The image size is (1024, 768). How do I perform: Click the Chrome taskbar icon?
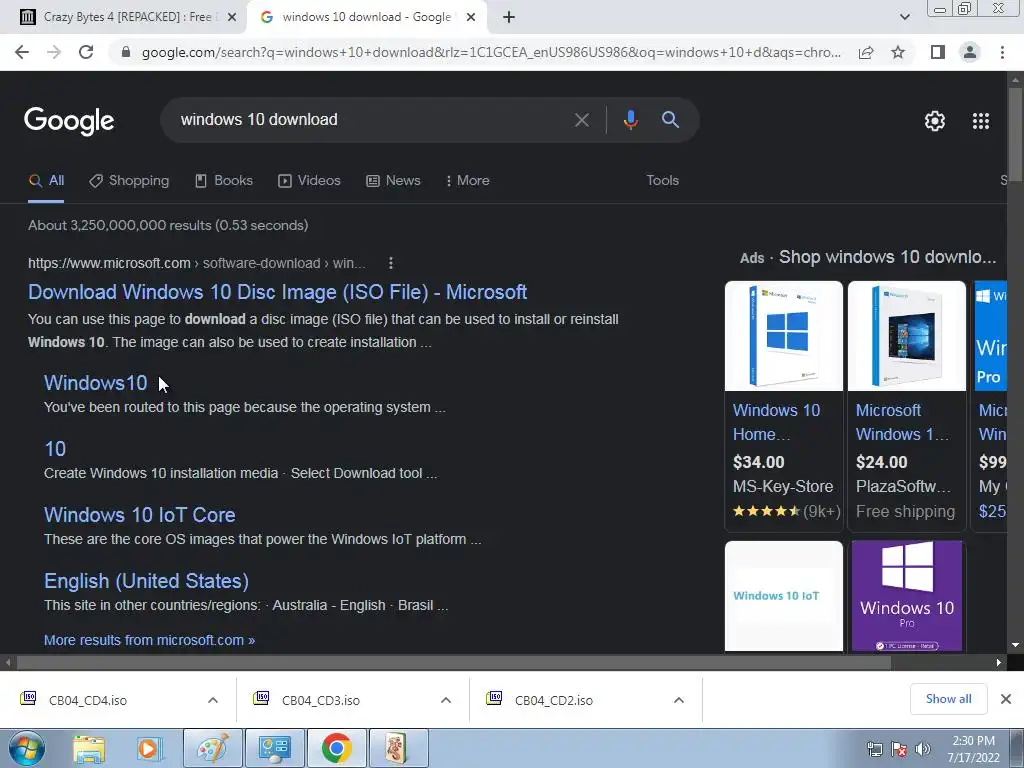[336, 748]
